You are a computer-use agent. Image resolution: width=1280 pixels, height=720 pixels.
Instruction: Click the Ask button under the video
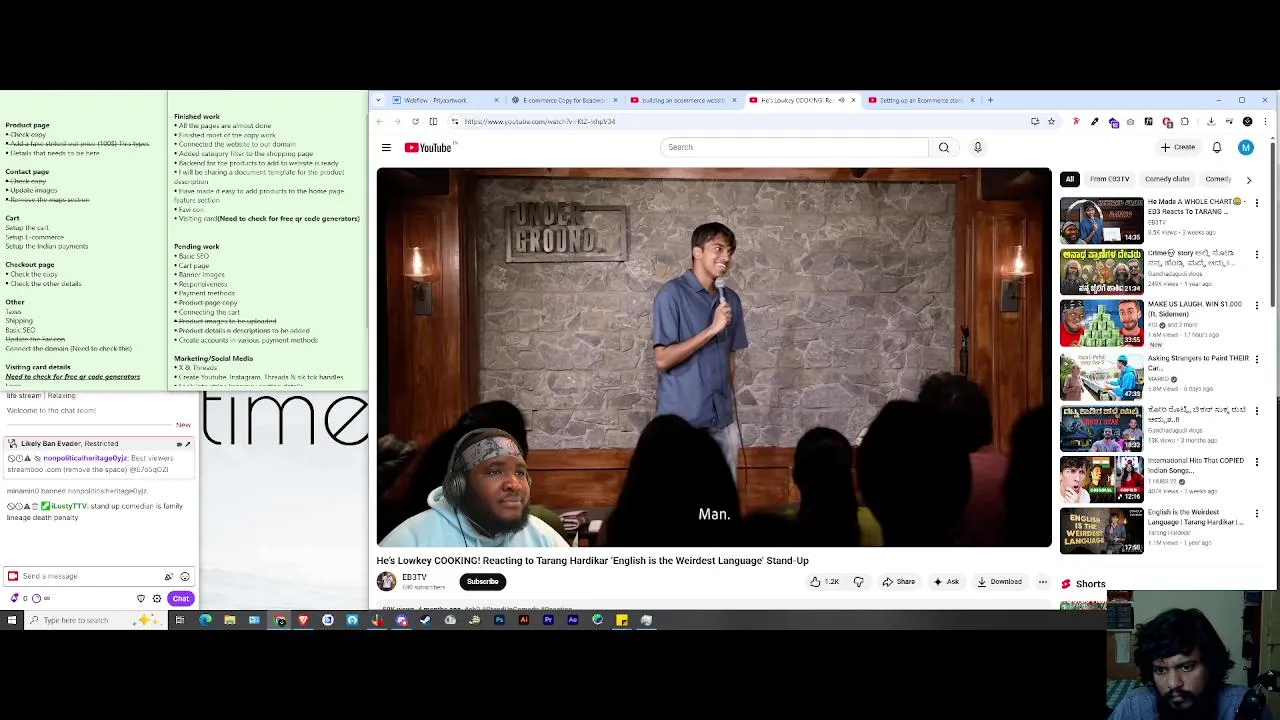point(945,582)
